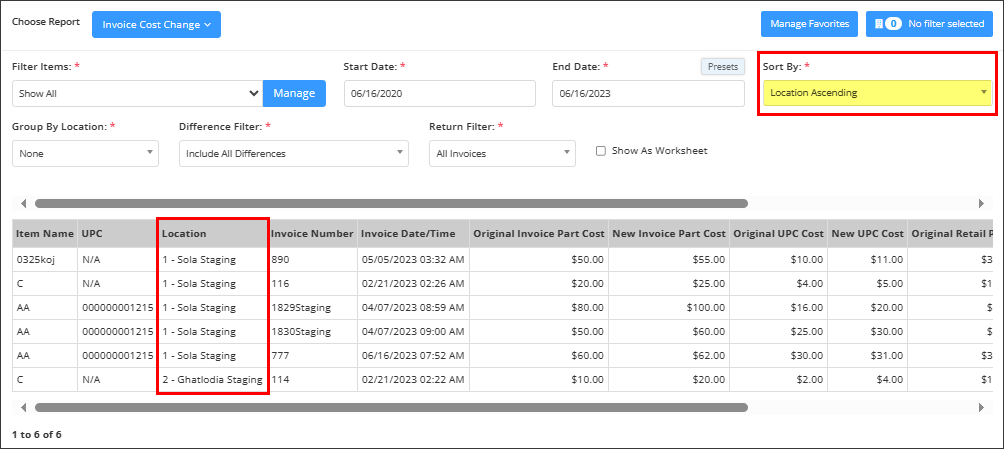The height and width of the screenshot is (449, 1004).
Task: Click the bottom horizontal scrollbar thumb
Action: (391, 407)
